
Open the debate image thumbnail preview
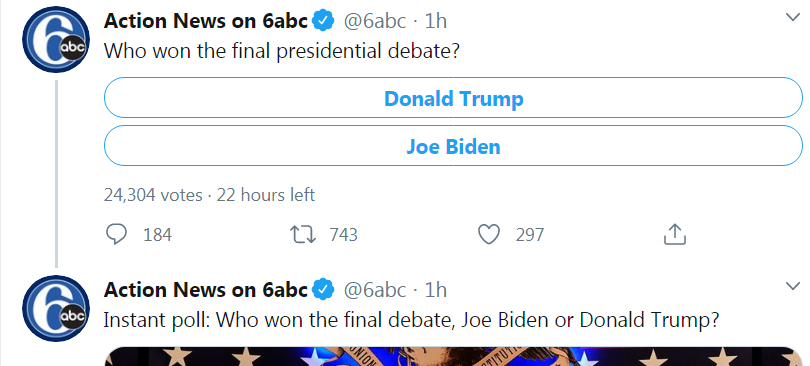453,356
